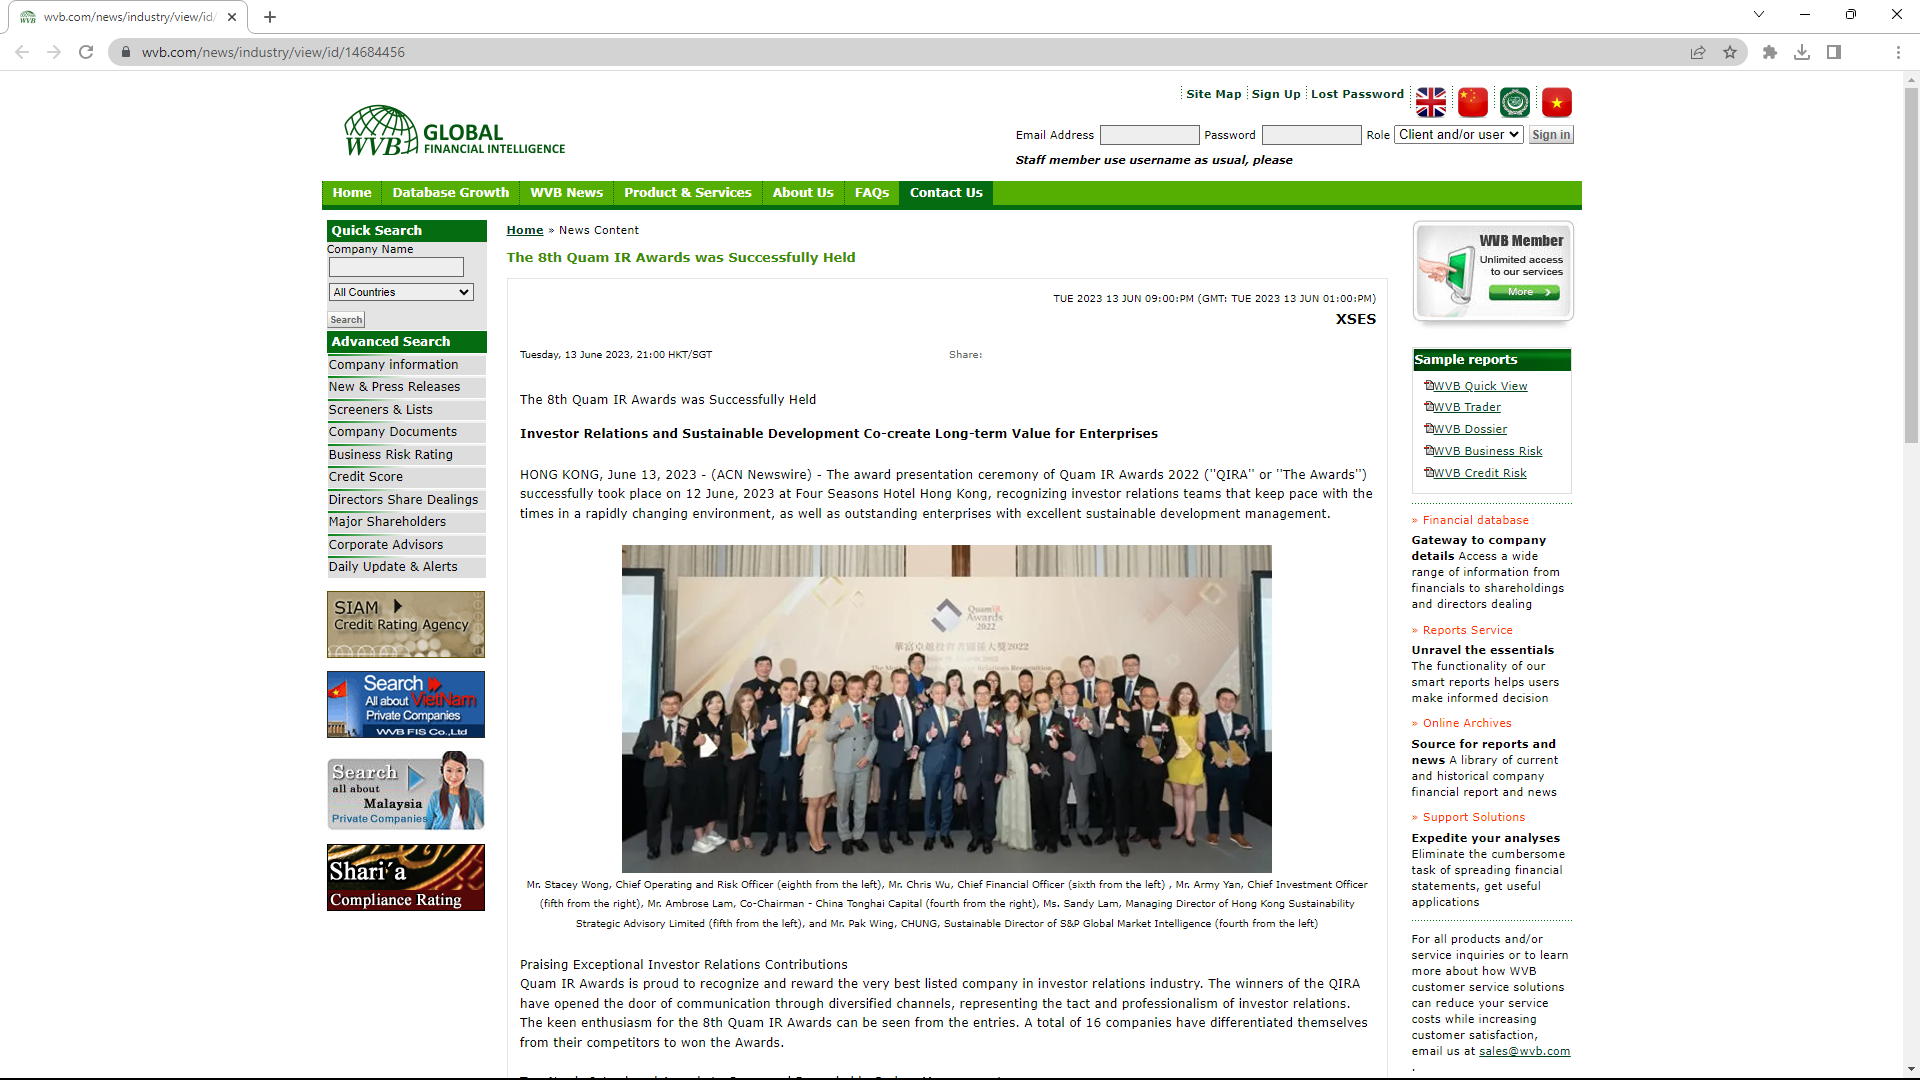Image resolution: width=1920 pixels, height=1080 pixels.
Task: Select the Arabic league flag icon
Action: coord(1514,102)
